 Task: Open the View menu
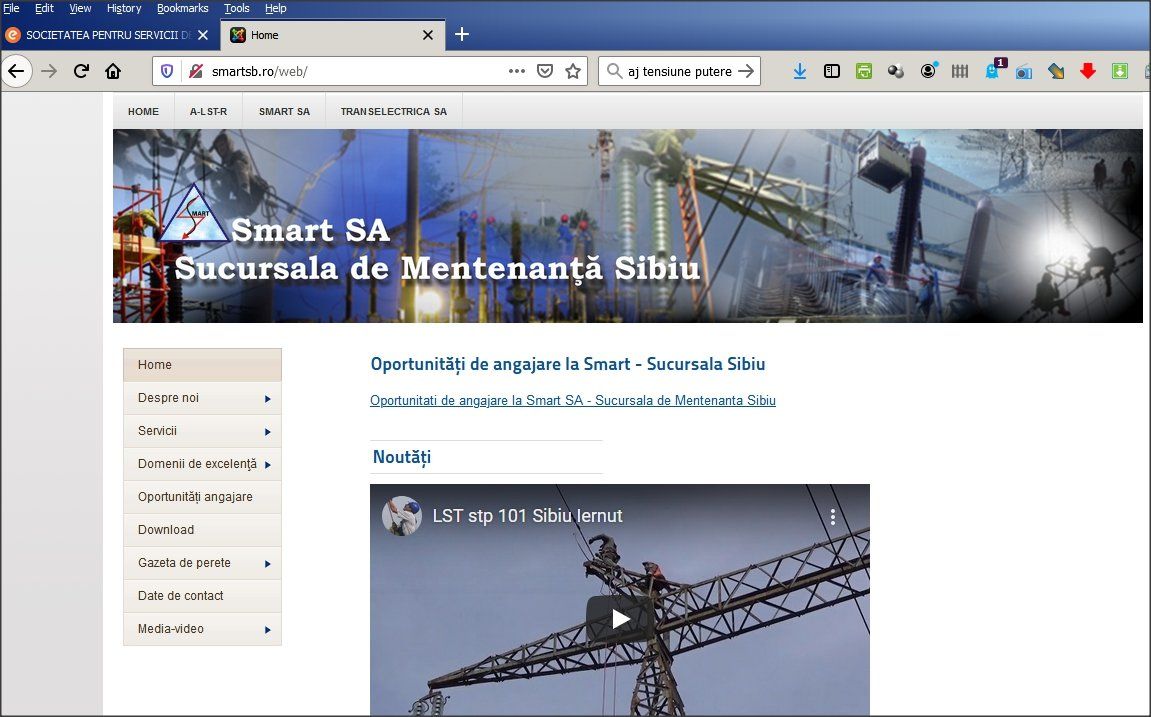pos(80,8)
